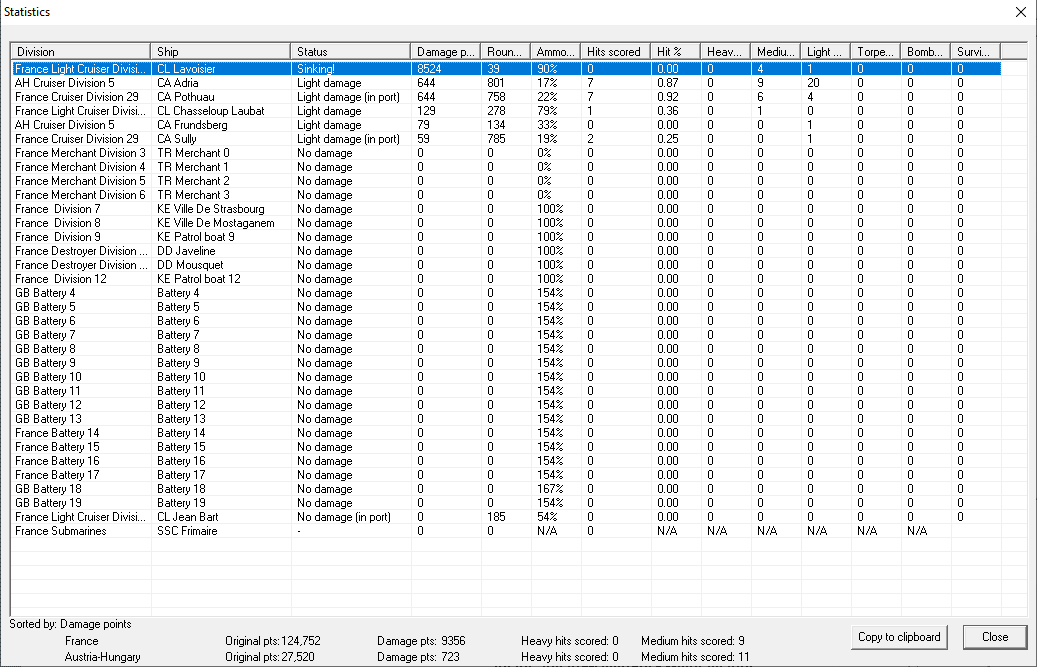Copy the statistics to clipboard
Viewport: 1037px width, 667px height.
899,637
